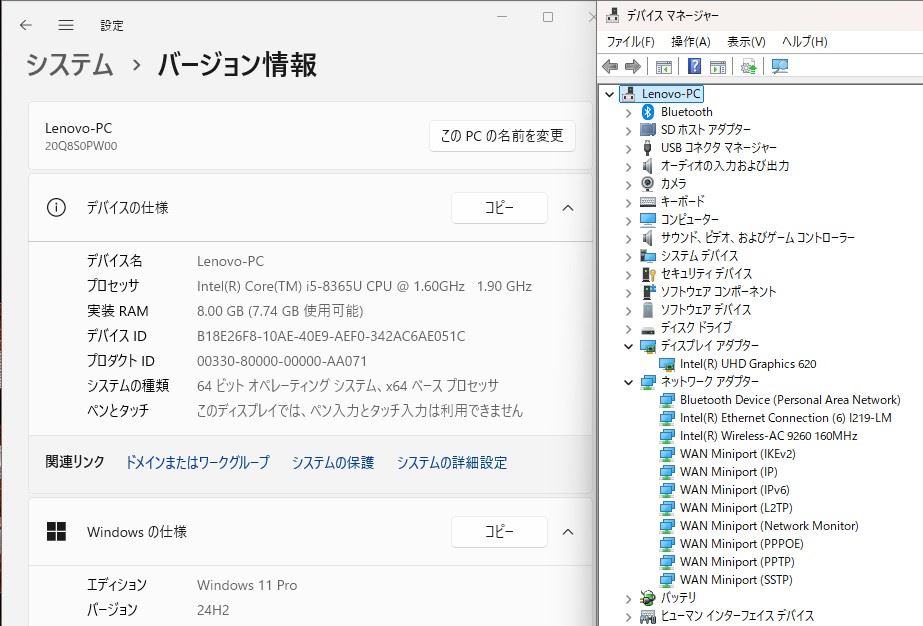923x626 pixels.
Task: Open システムの詳細設定 link
Action: (x=452, y=462)
